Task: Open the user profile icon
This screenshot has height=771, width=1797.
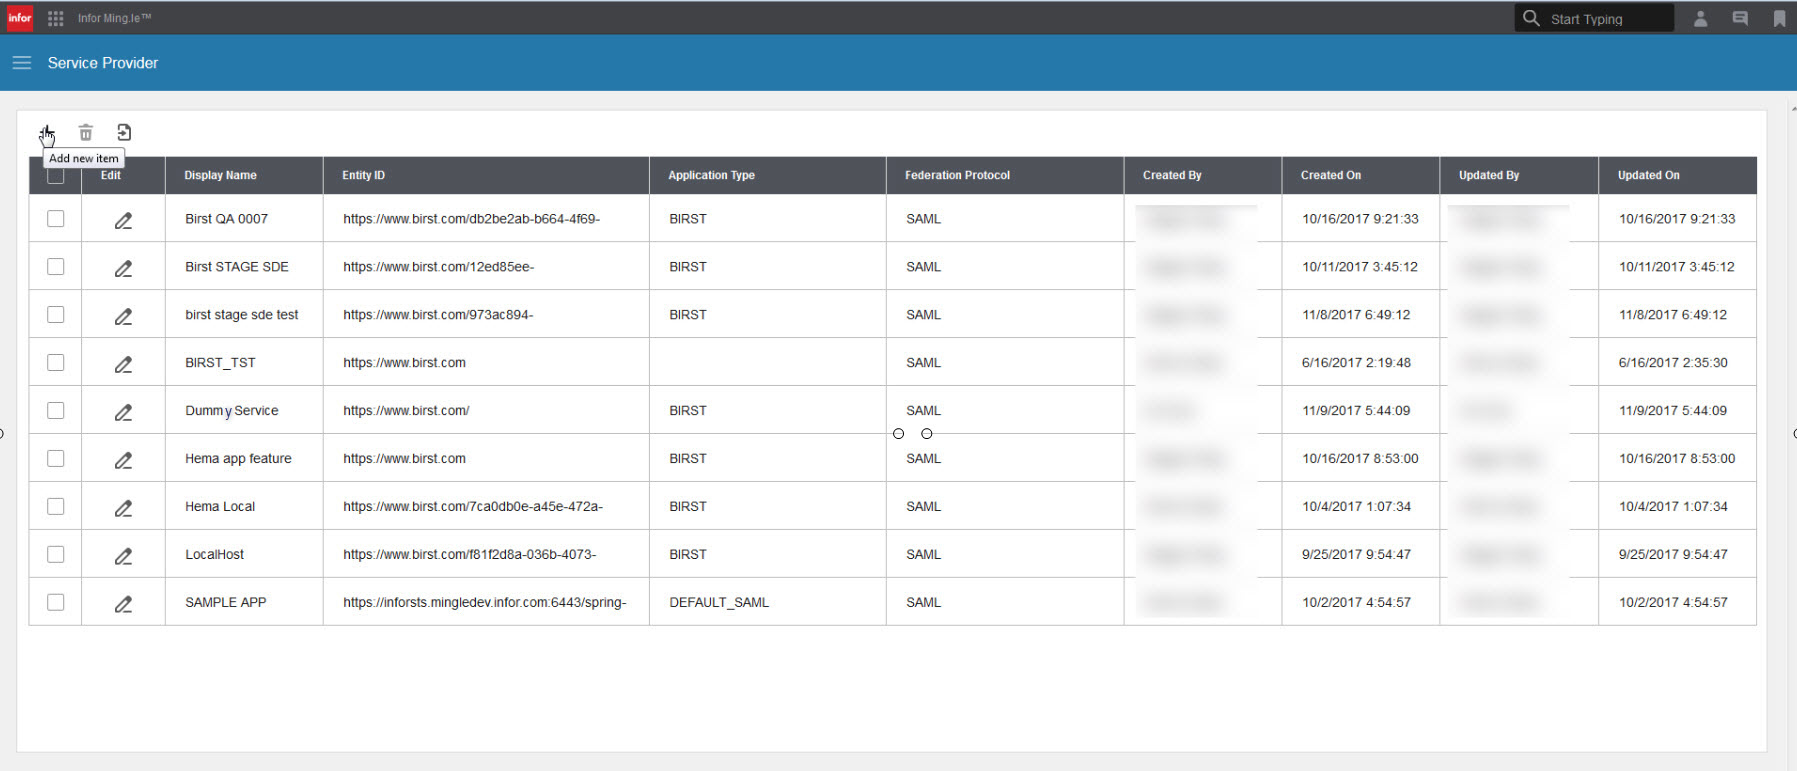Action: click(1700, 19)
